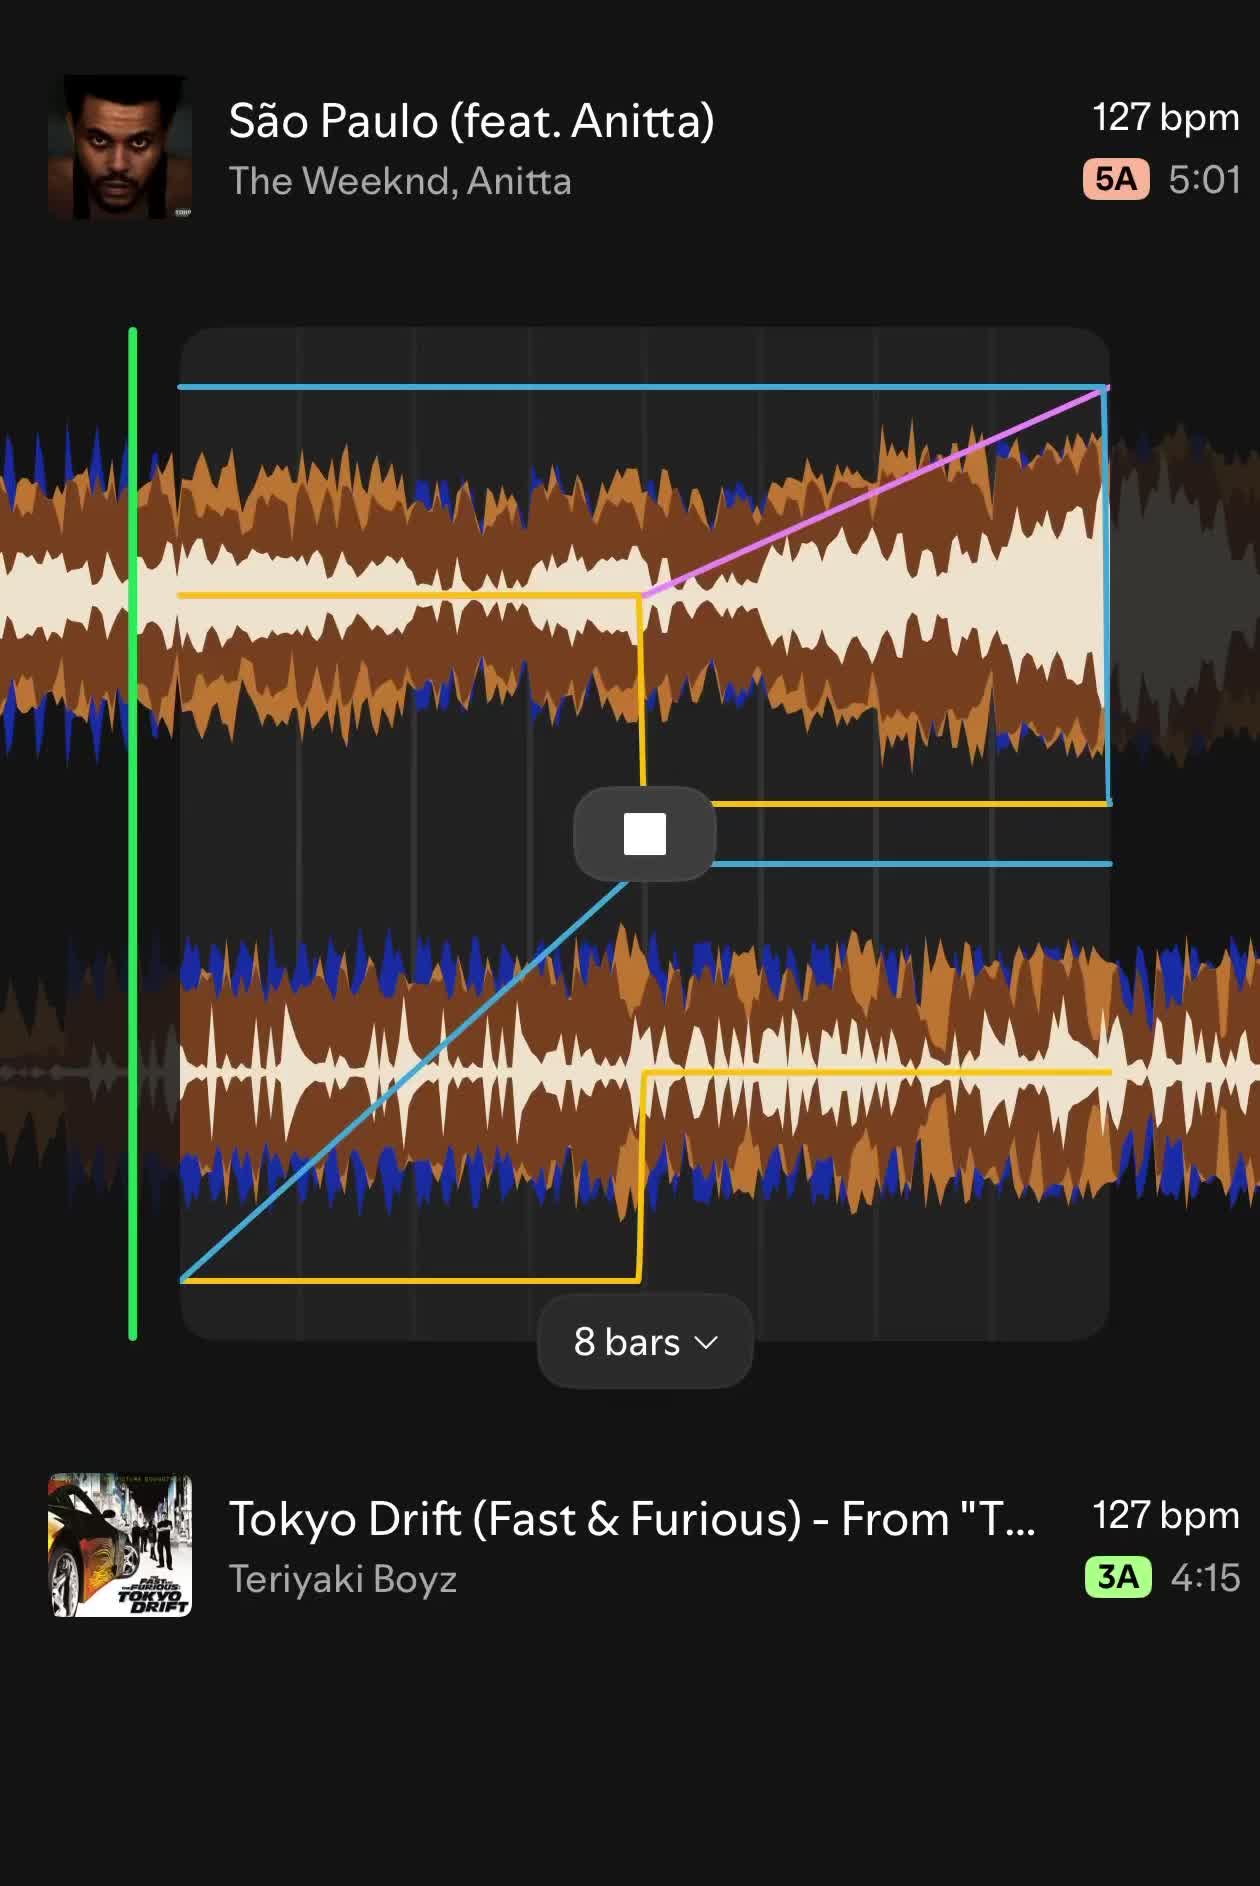Tap the 5:01 track duration

[1204, 180]
